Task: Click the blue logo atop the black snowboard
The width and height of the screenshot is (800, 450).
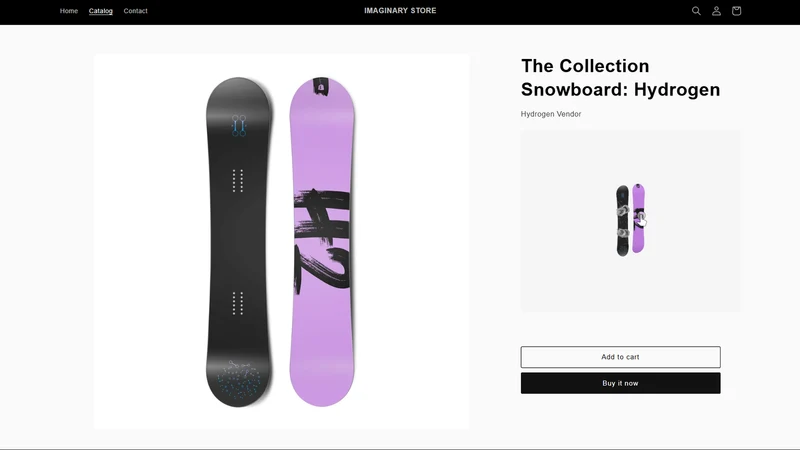Action: click(x=239, y=126)
